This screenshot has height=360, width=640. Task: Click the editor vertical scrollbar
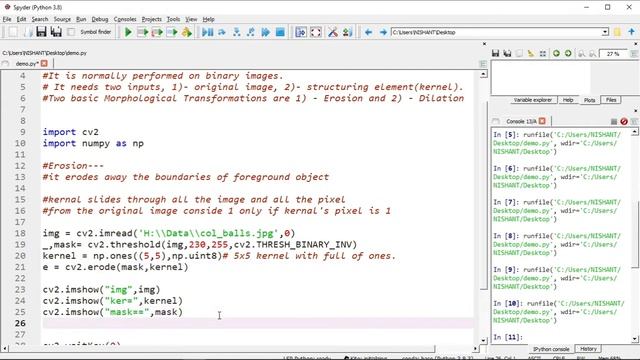tap(484, 207)
